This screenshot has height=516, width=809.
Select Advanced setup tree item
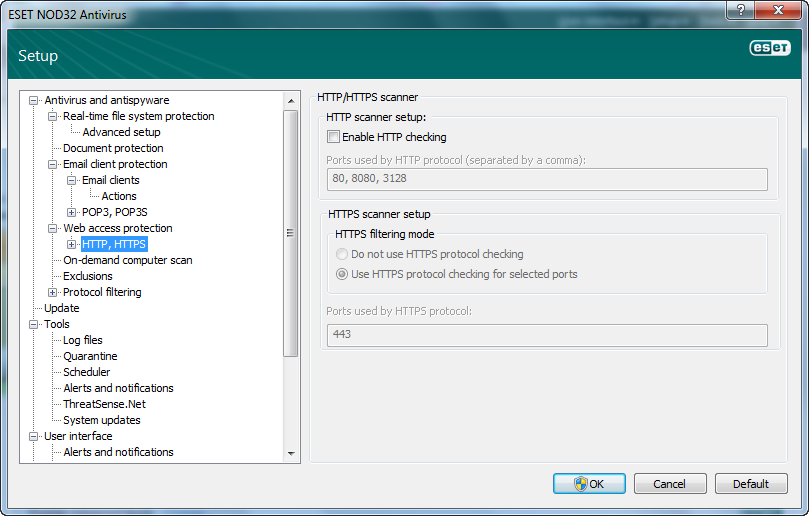(x=121, y=132)
